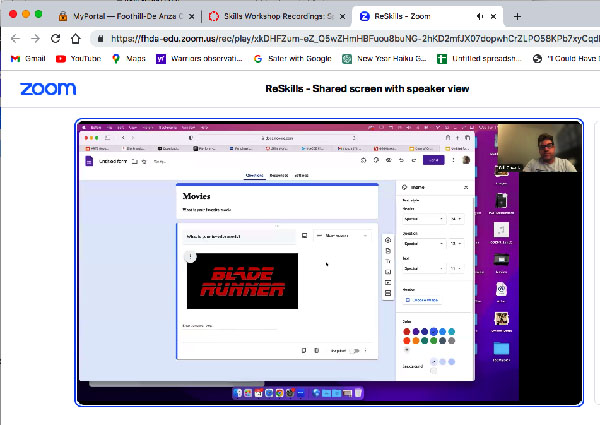Click the browser address bar URL
This screenshot has width=600, height=425.
pos(354,38)
